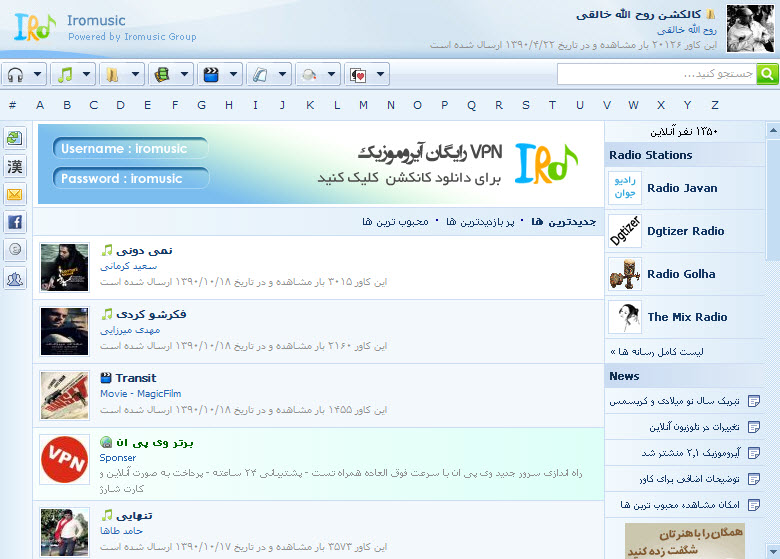Image resolution: width=780 pixels, height=559 pixels.
Task: Open Radio Javan station link
Action: (x=682, y=188)
